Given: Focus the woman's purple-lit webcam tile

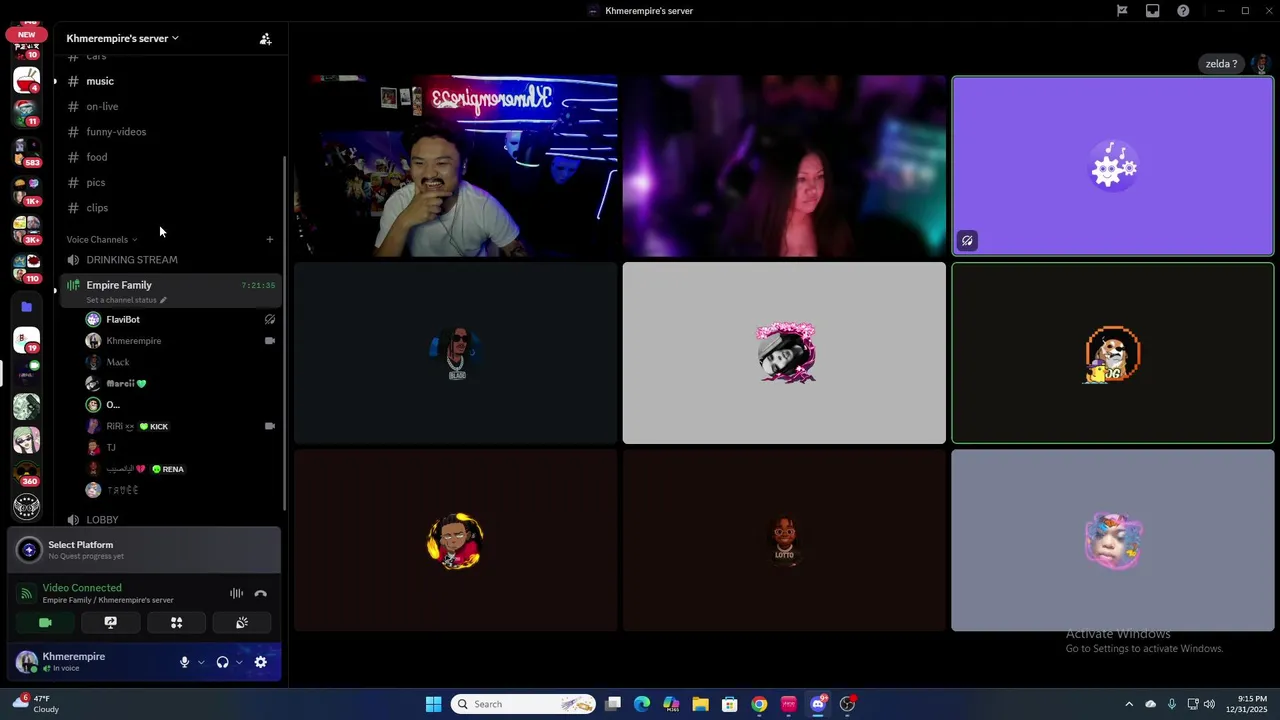Looking at the screenshot, I should tap(784, 166).
